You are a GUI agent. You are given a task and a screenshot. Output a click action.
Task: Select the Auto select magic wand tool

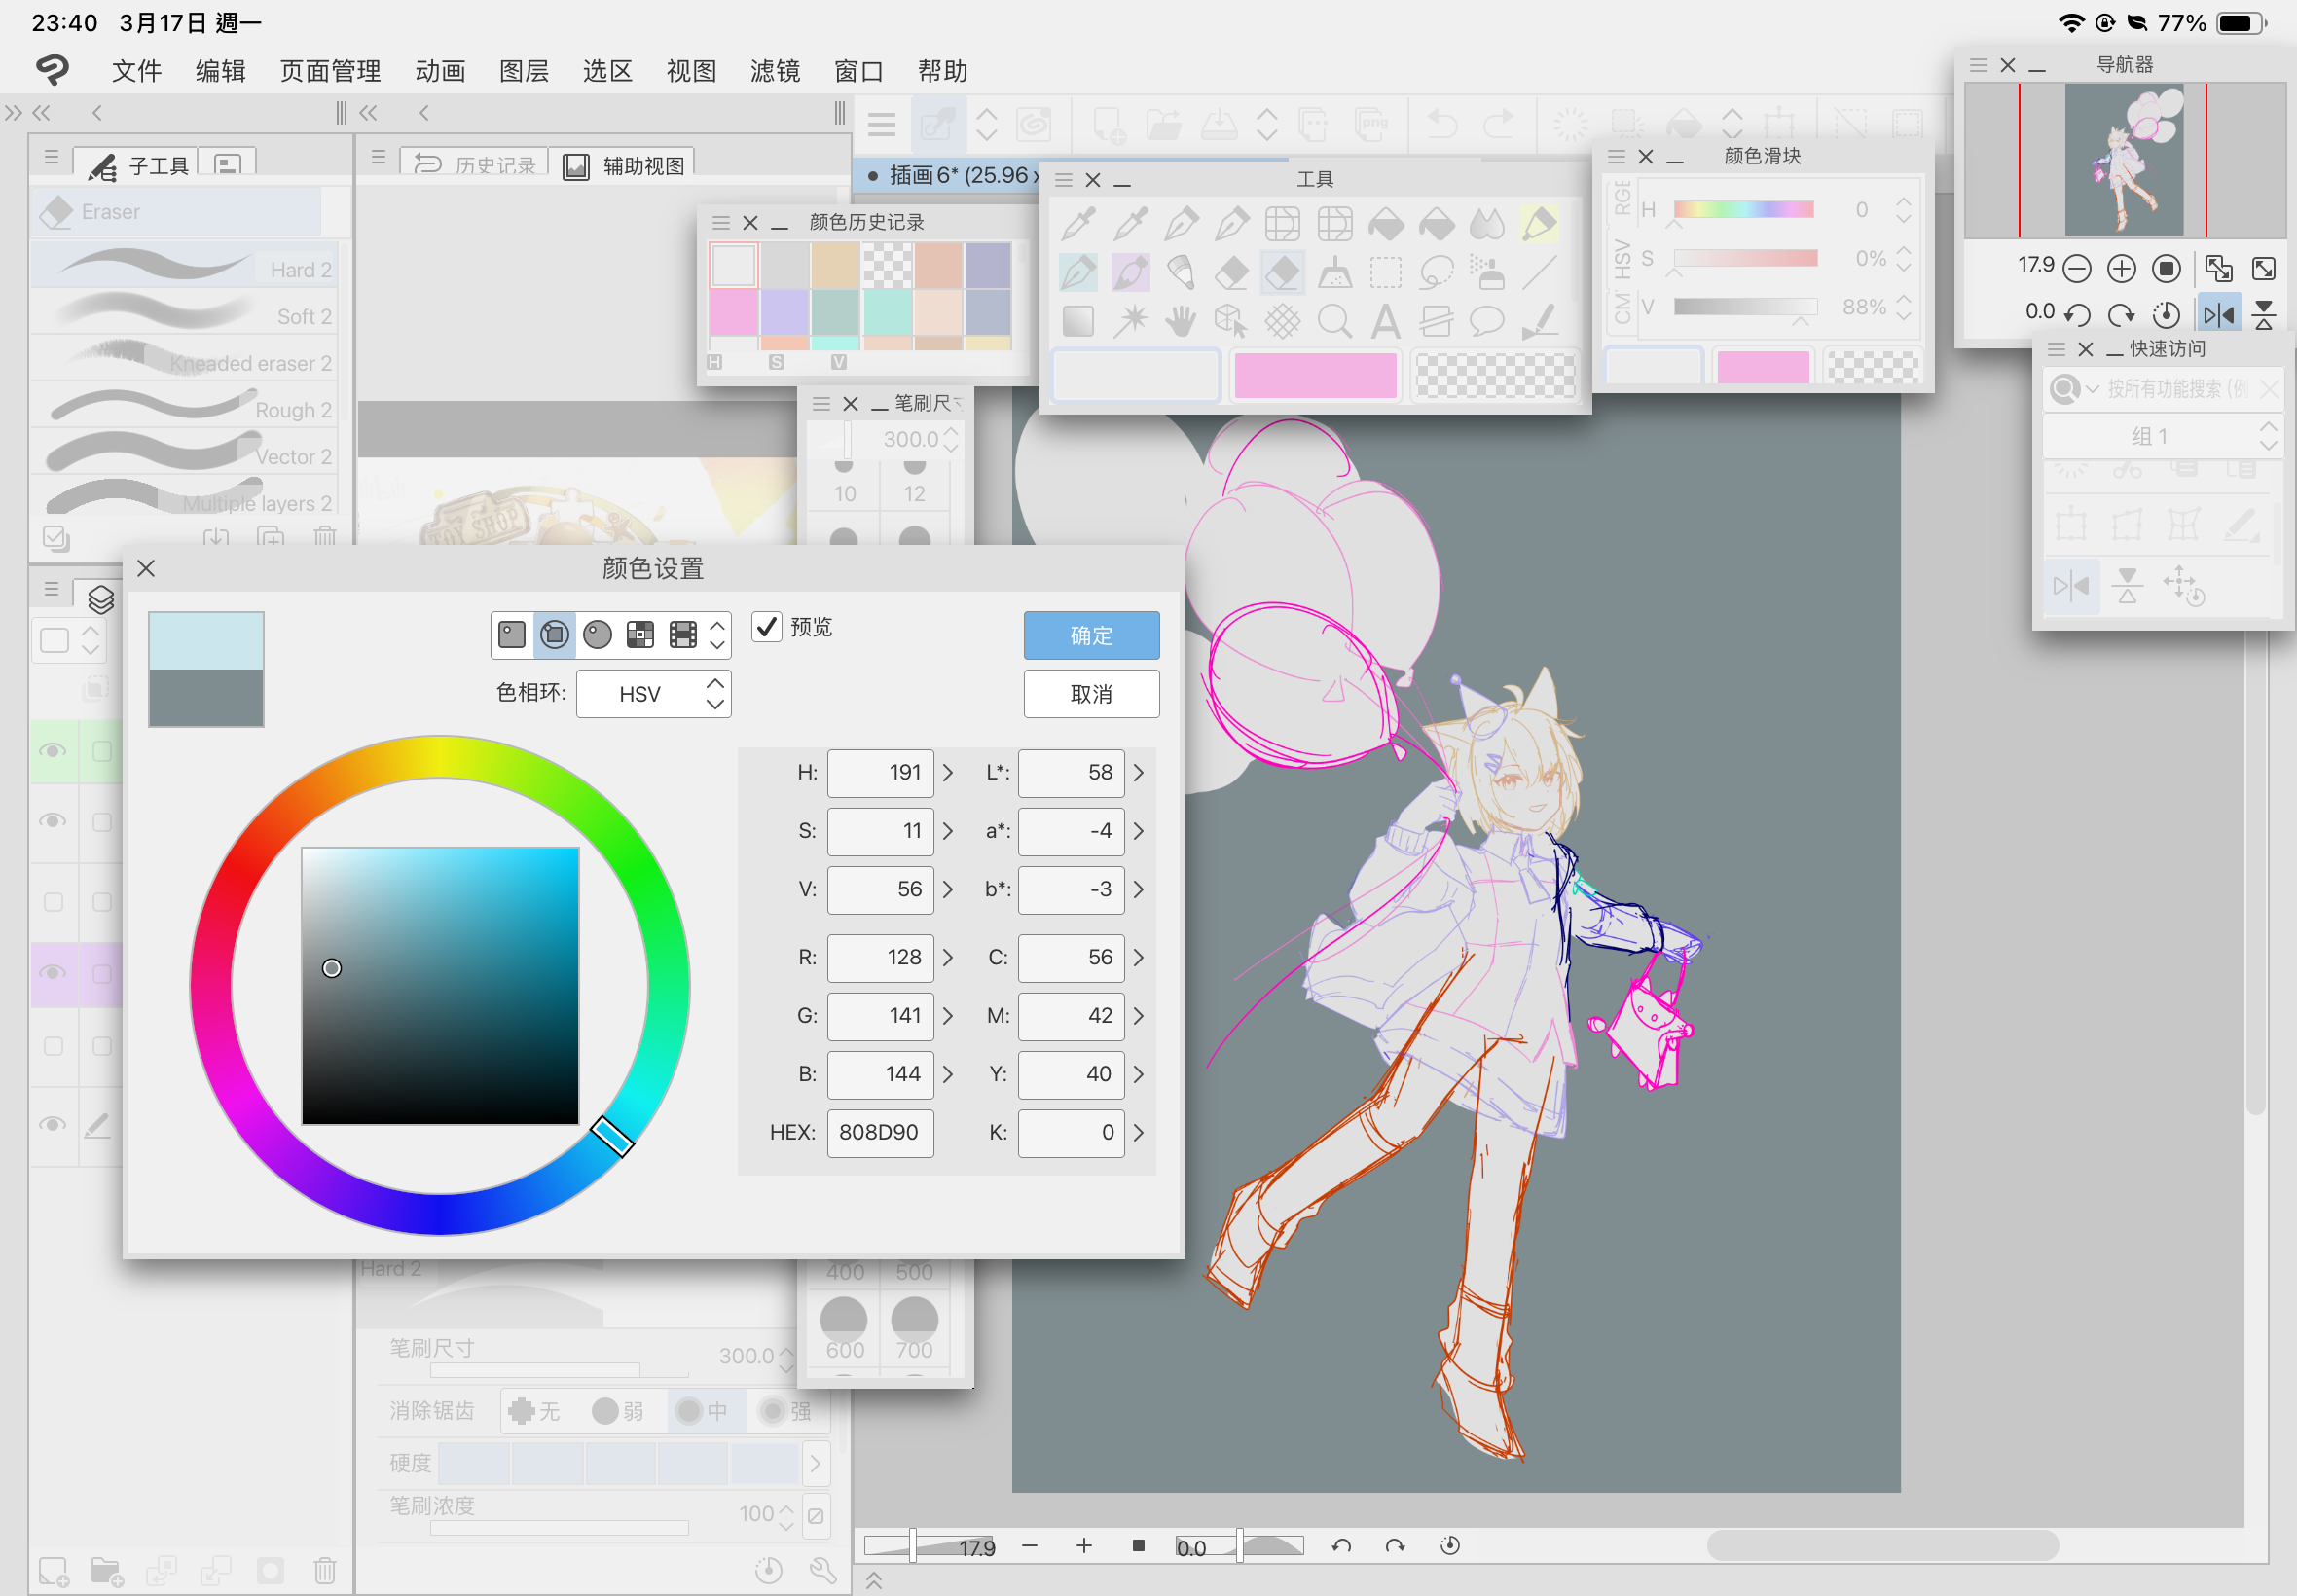pos(1131,321)
